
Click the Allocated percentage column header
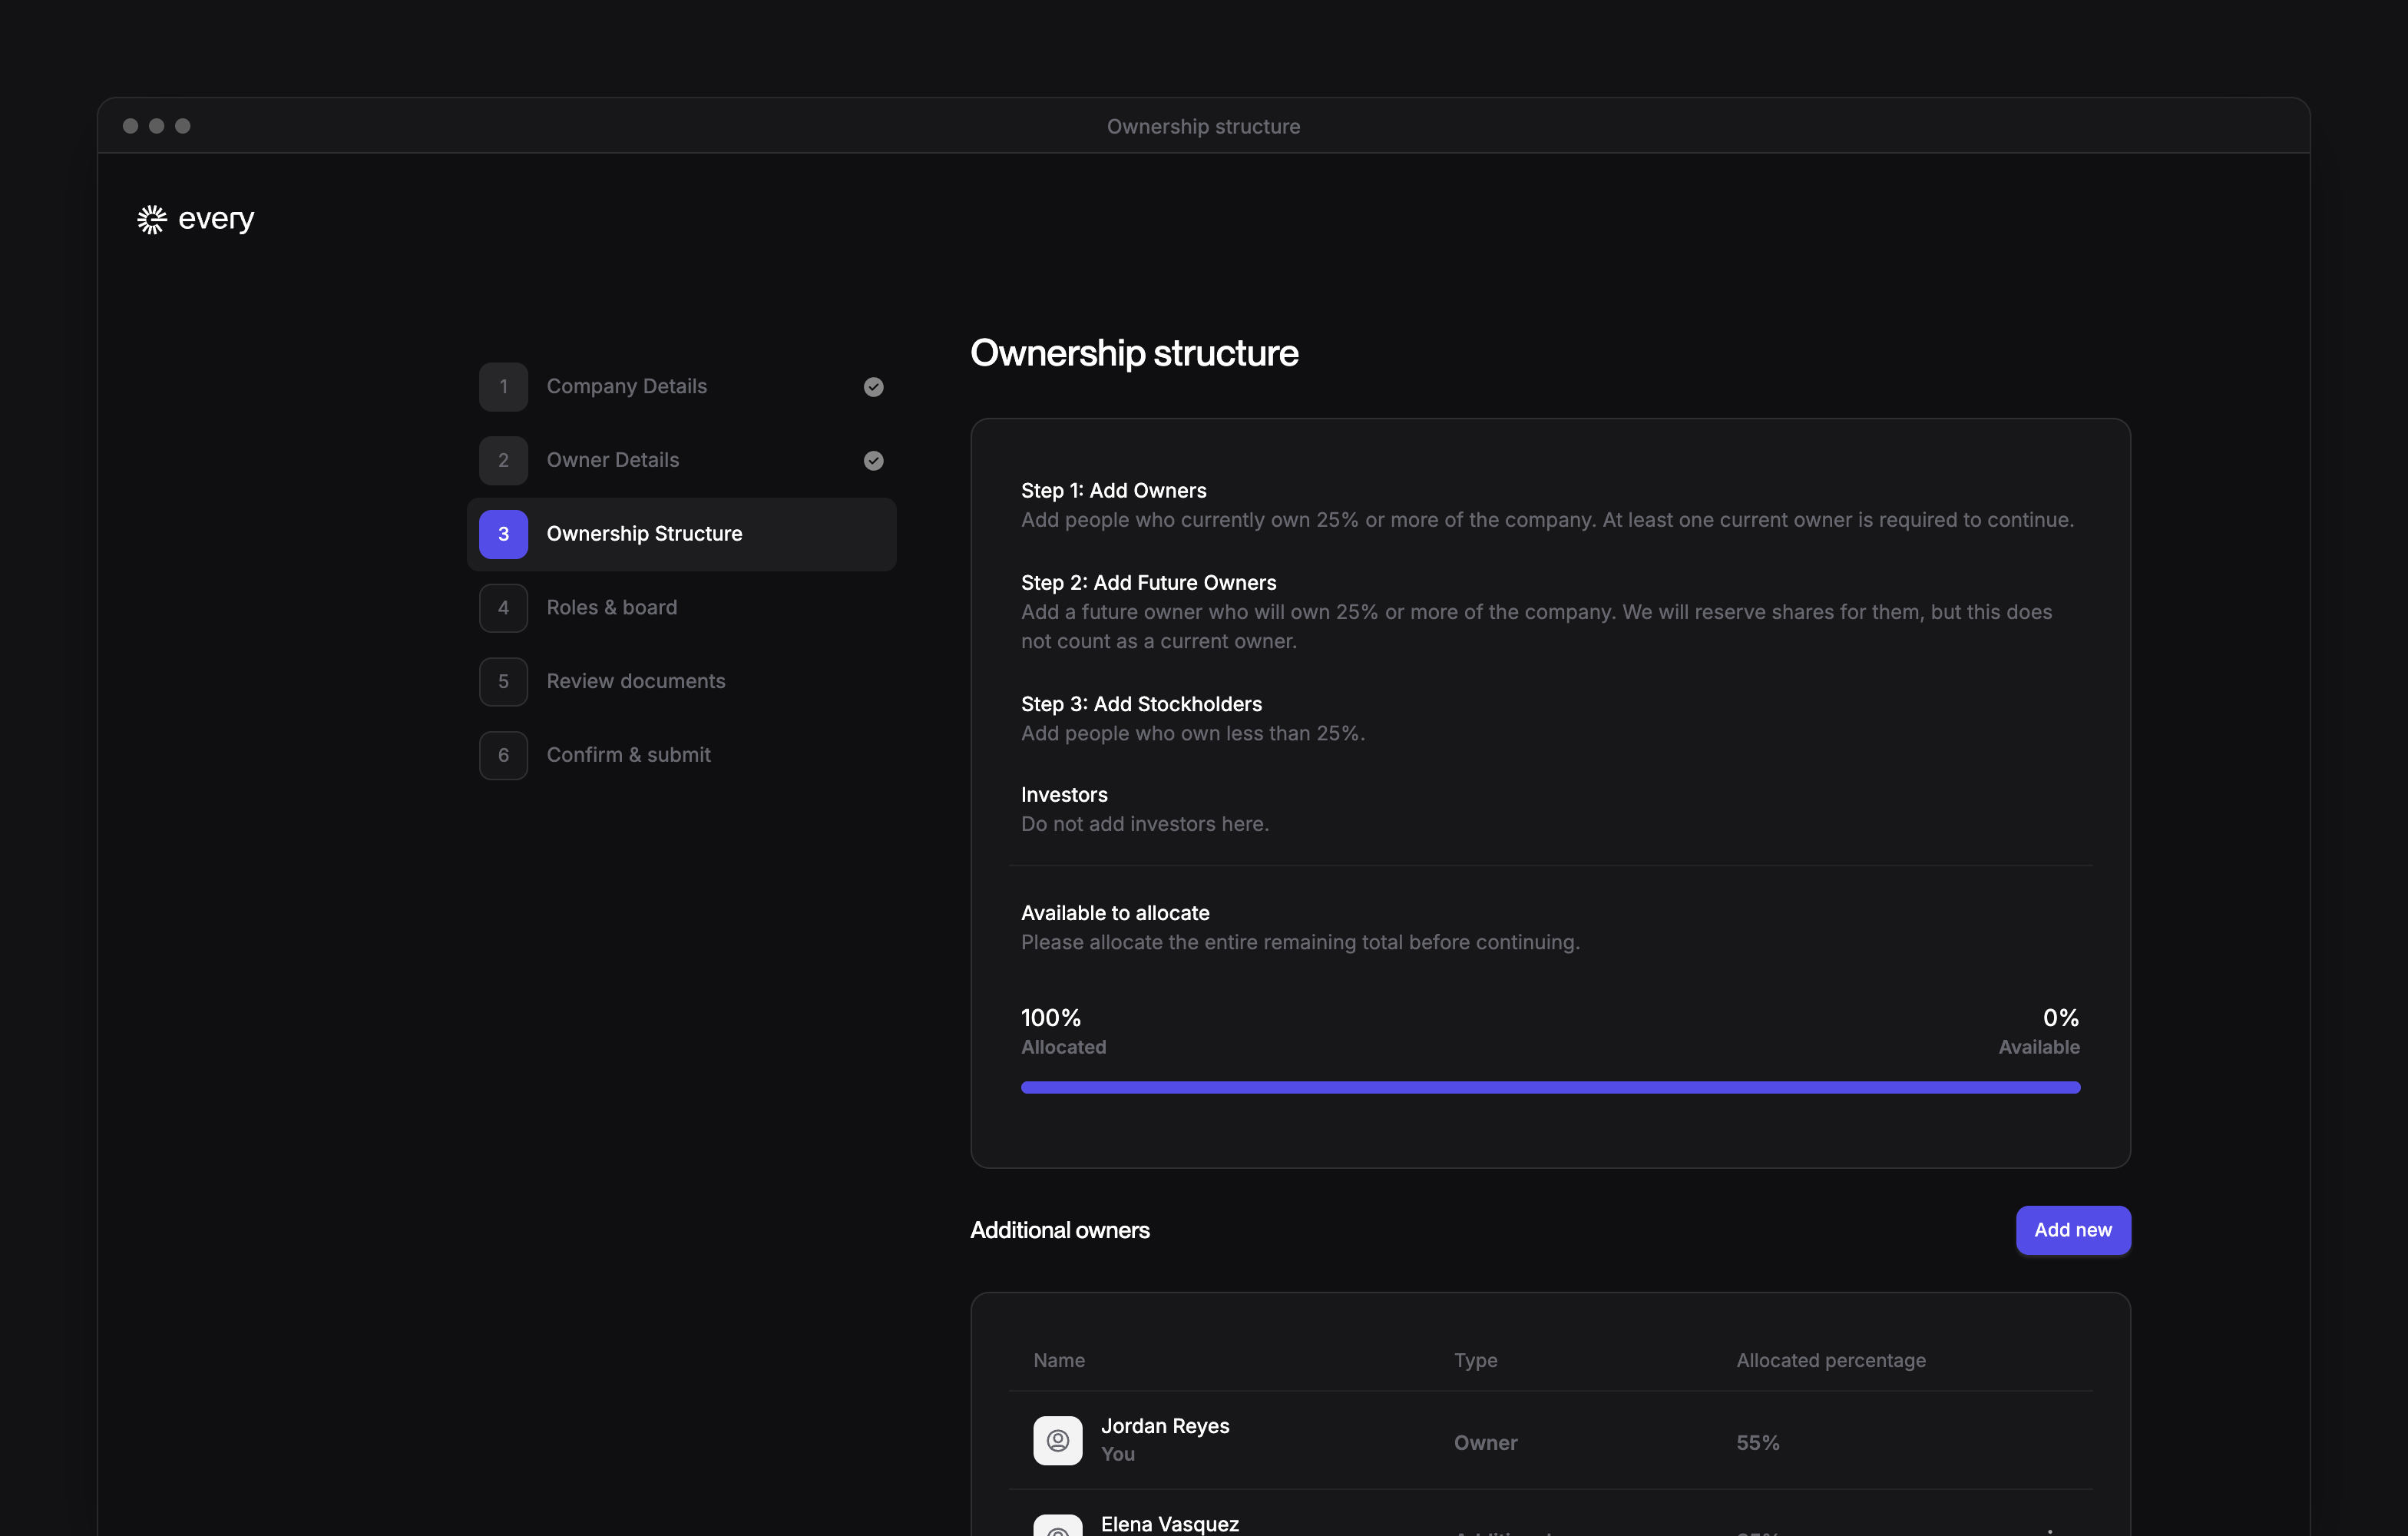(1831, 1360)
